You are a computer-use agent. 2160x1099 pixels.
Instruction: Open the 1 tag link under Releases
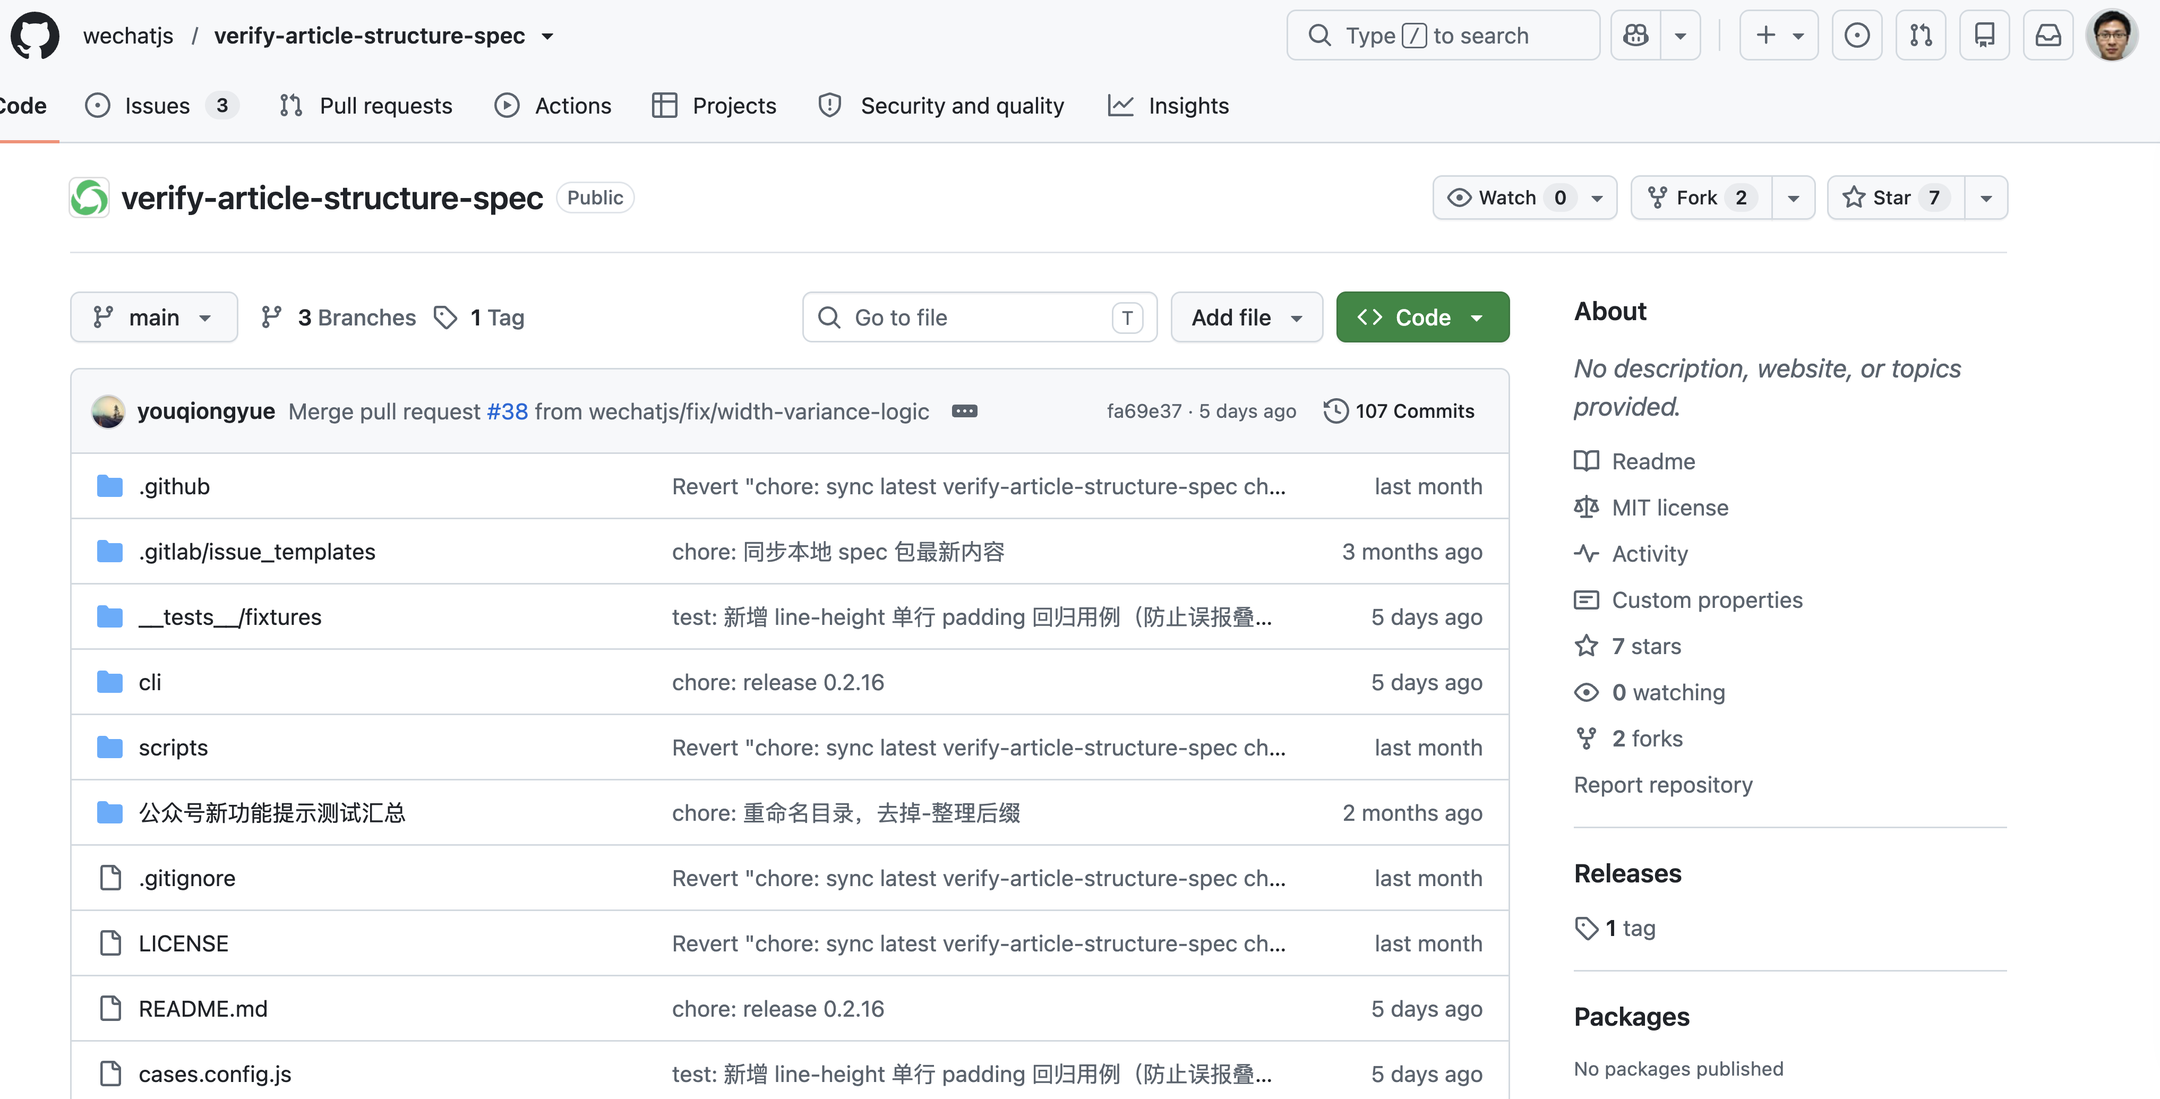(1615, 928)
